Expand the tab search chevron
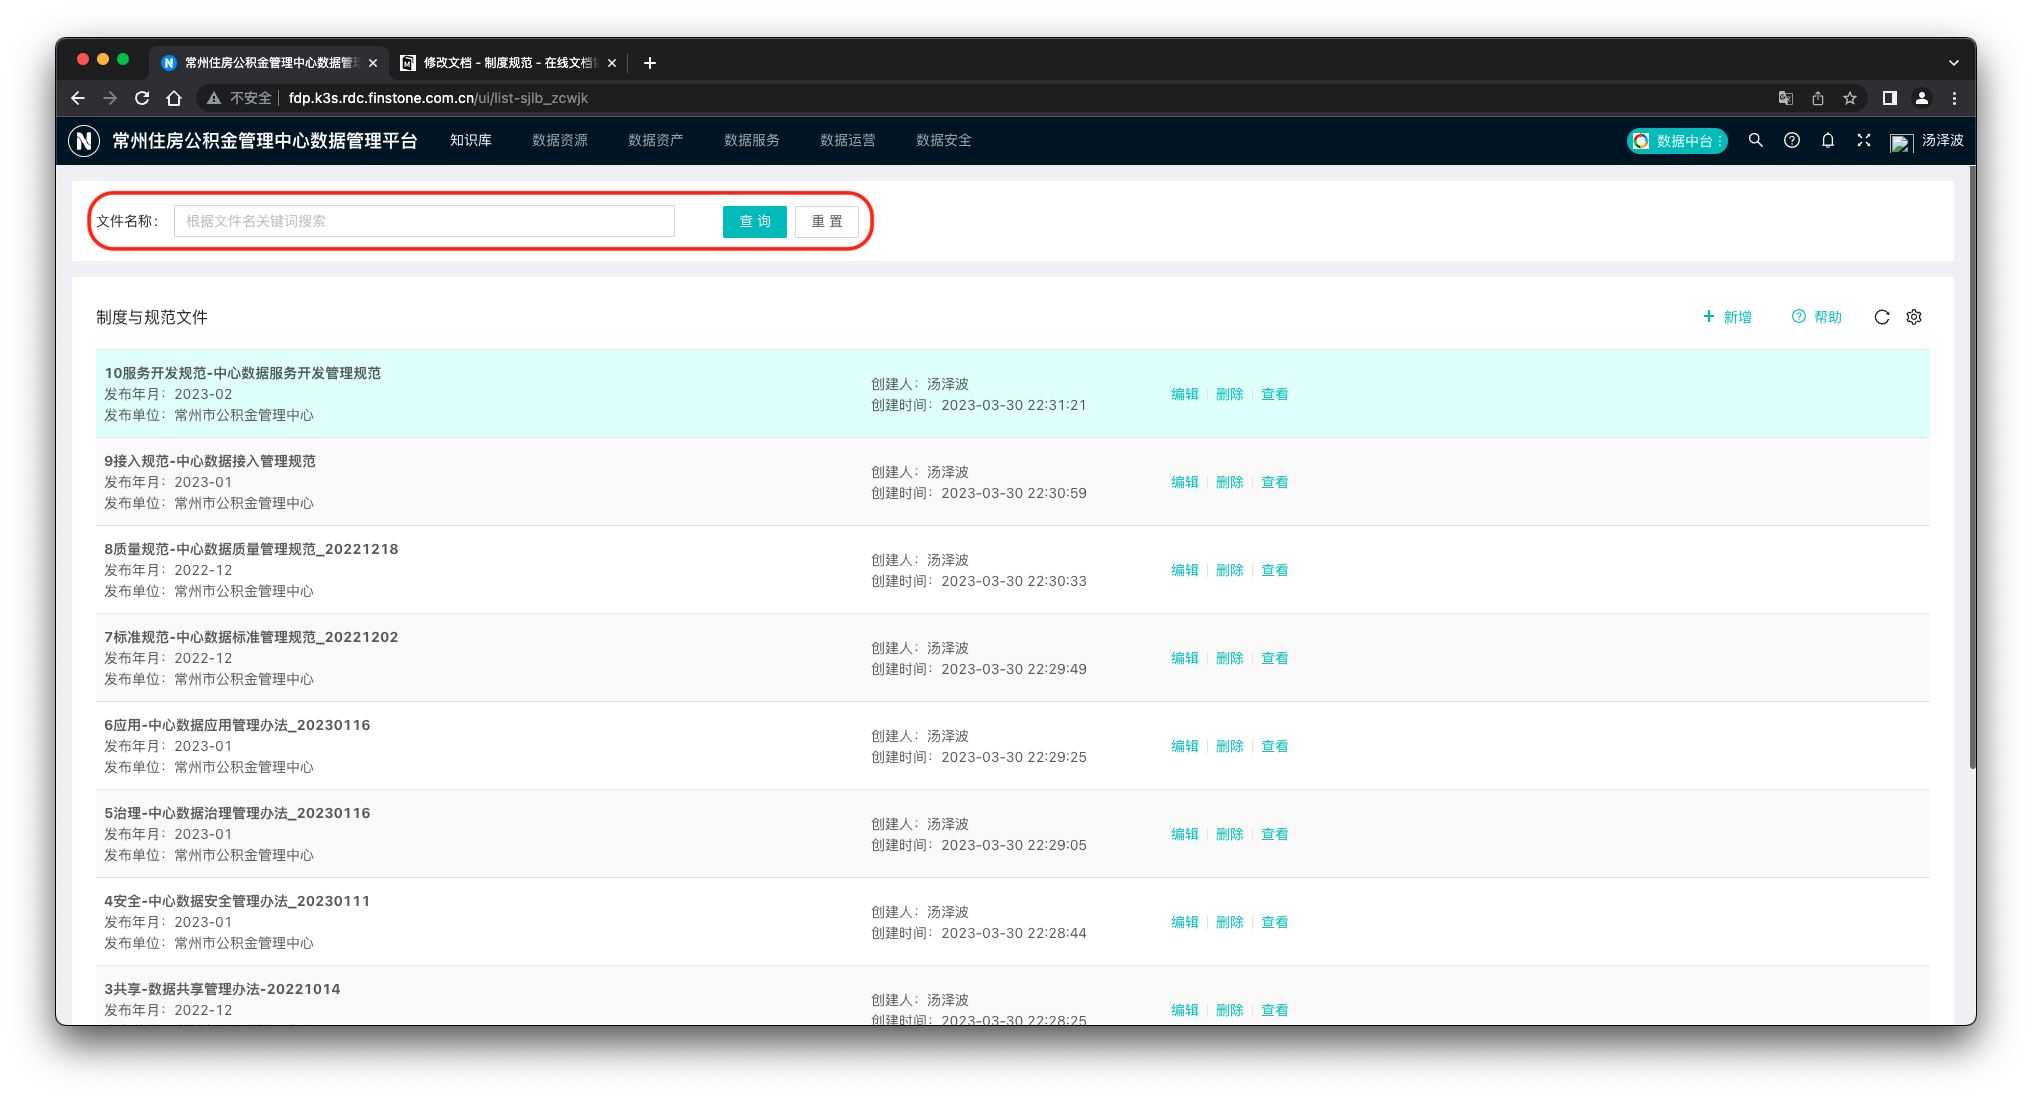This screenshot has height=1099, width=2032. click(1954, 63)
